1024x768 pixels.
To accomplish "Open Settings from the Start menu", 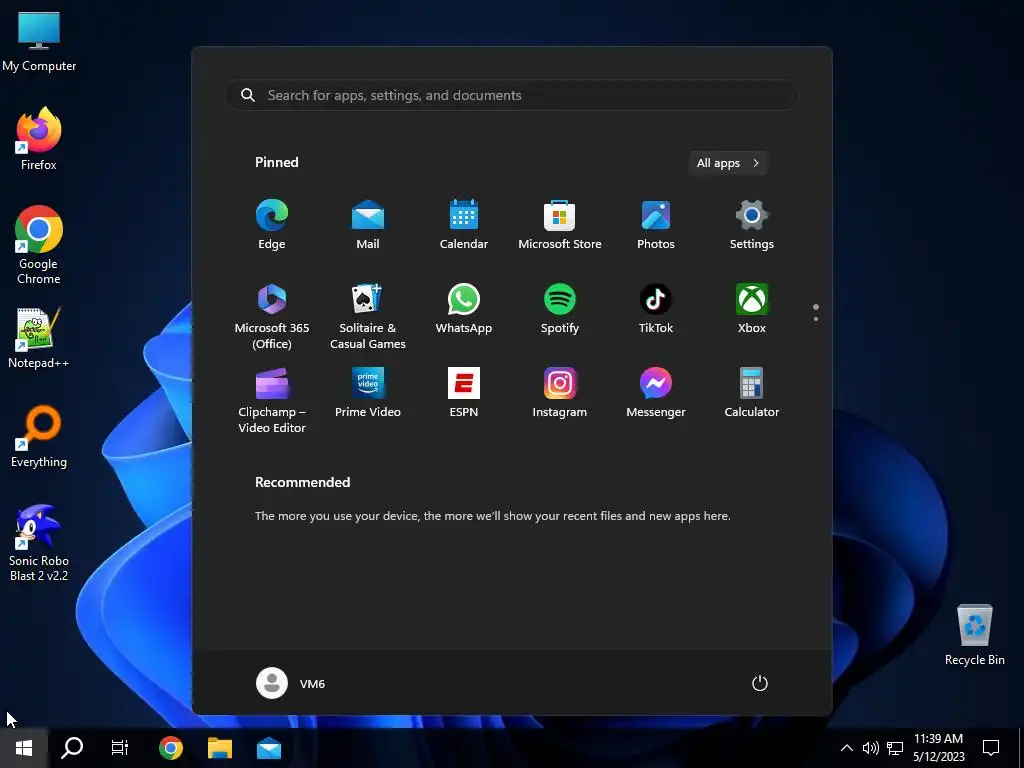I will click(x=752, y=224).
